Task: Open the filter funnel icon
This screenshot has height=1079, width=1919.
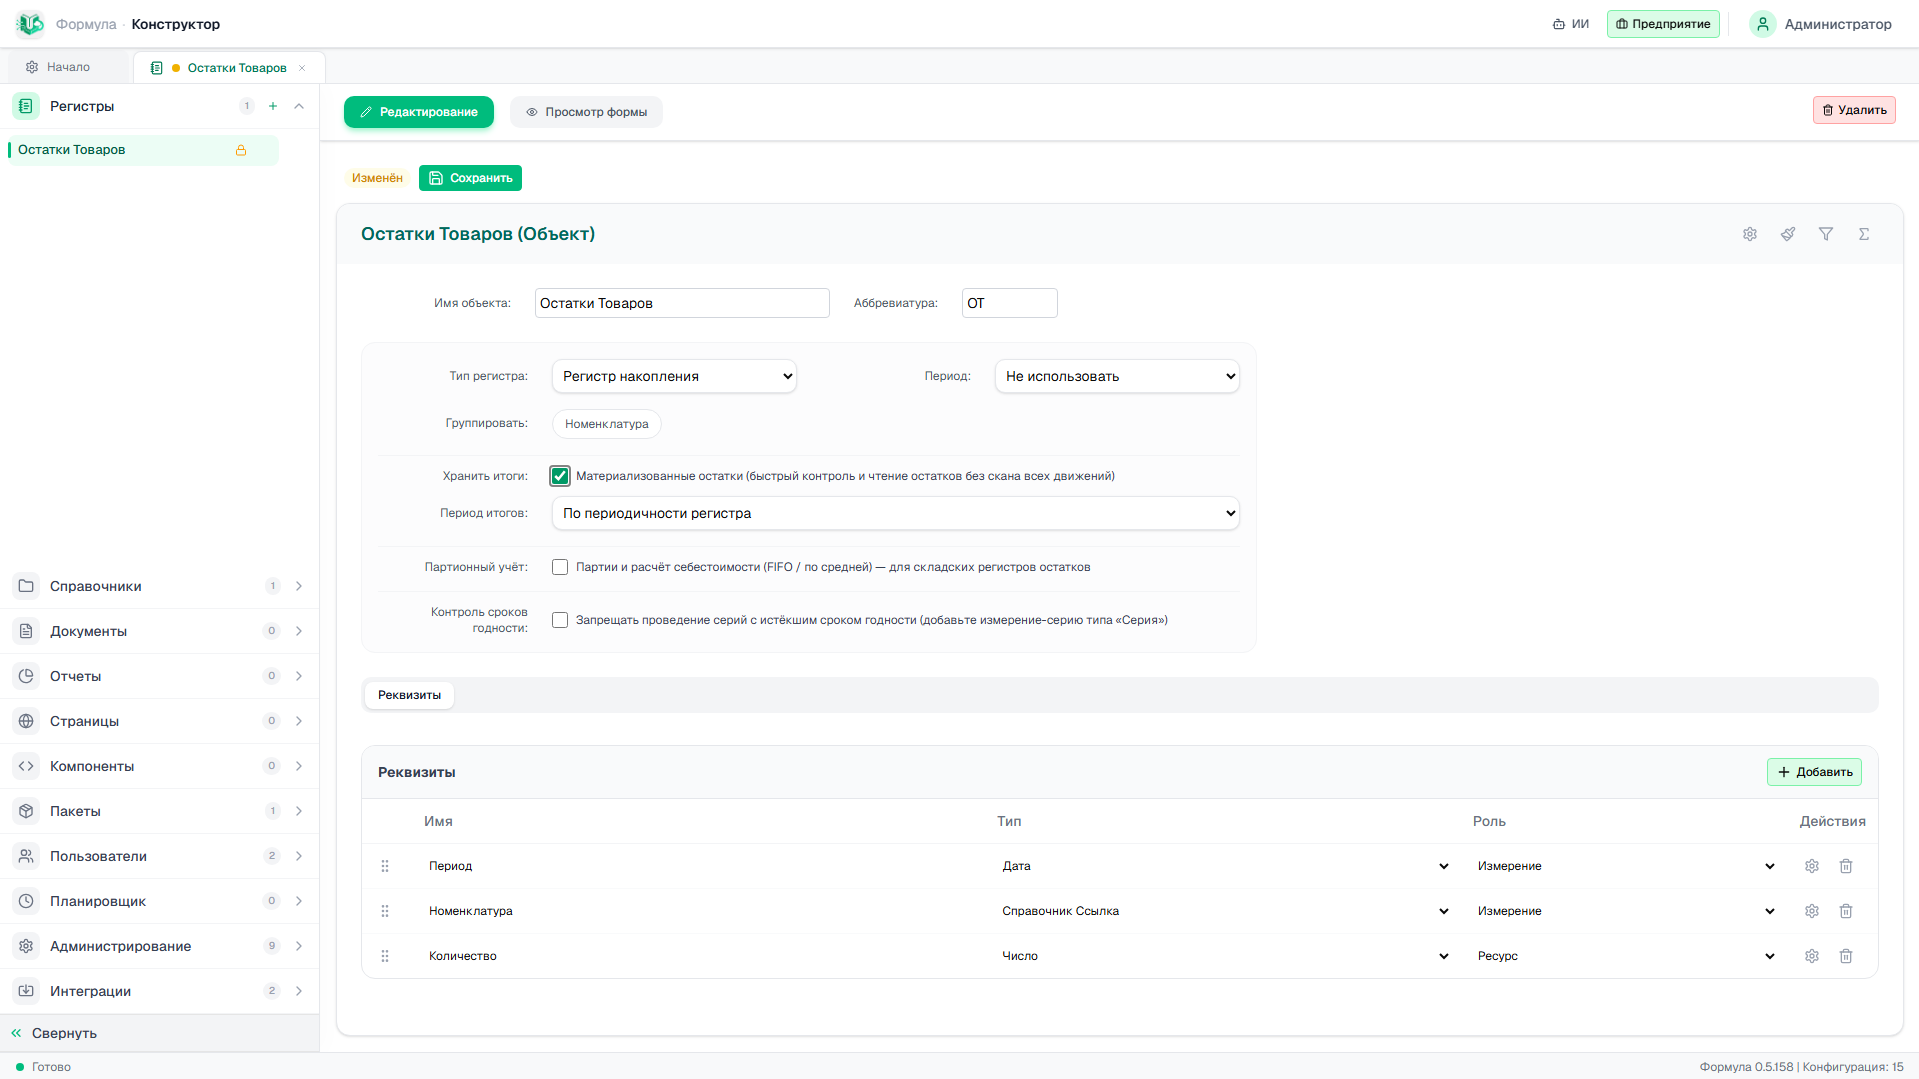Action: point(1826,234)
